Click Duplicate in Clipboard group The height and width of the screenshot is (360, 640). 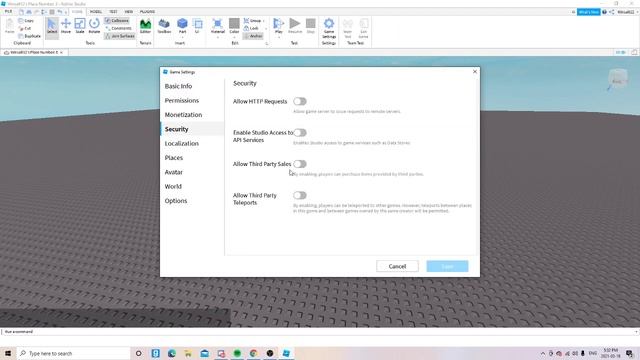click(x=29, y=36)
